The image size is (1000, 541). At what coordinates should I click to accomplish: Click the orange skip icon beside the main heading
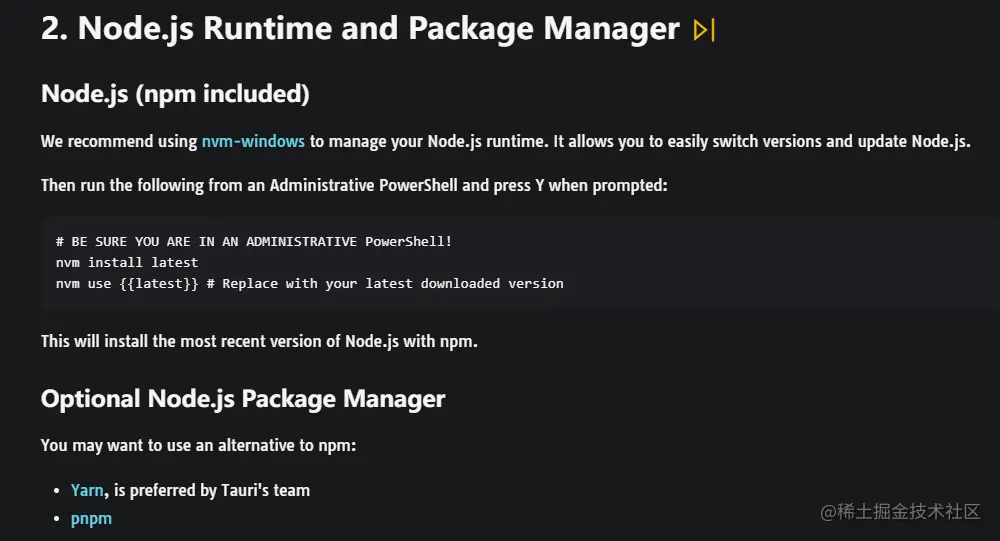pos(704,30)
